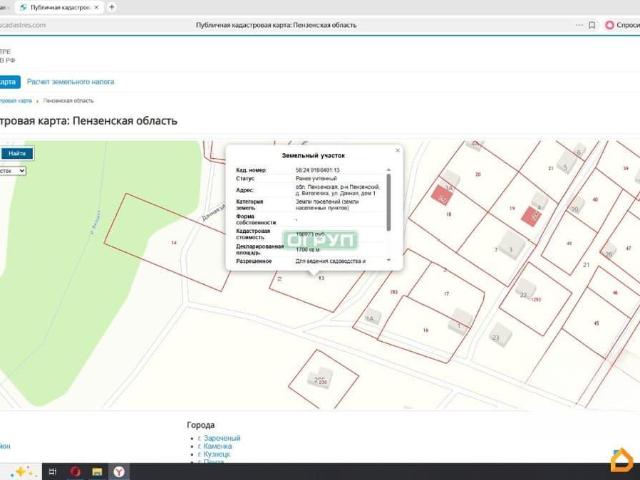This screenshot has width=640, height=480.
Task: Close the Публичная кадастровая карта browser tab
Action: click(96, 7)
